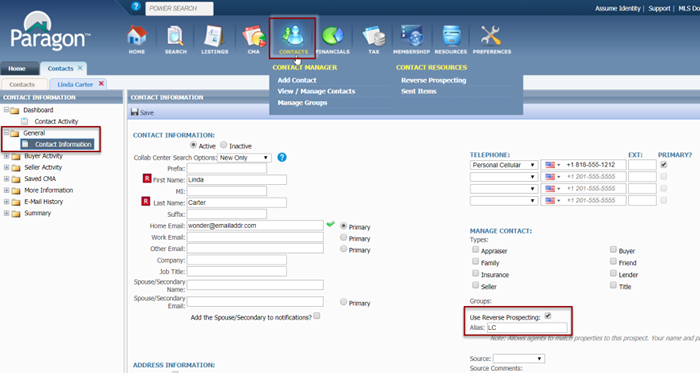Click the First Name field
The image size is (700, 373).
coord(237,180)
